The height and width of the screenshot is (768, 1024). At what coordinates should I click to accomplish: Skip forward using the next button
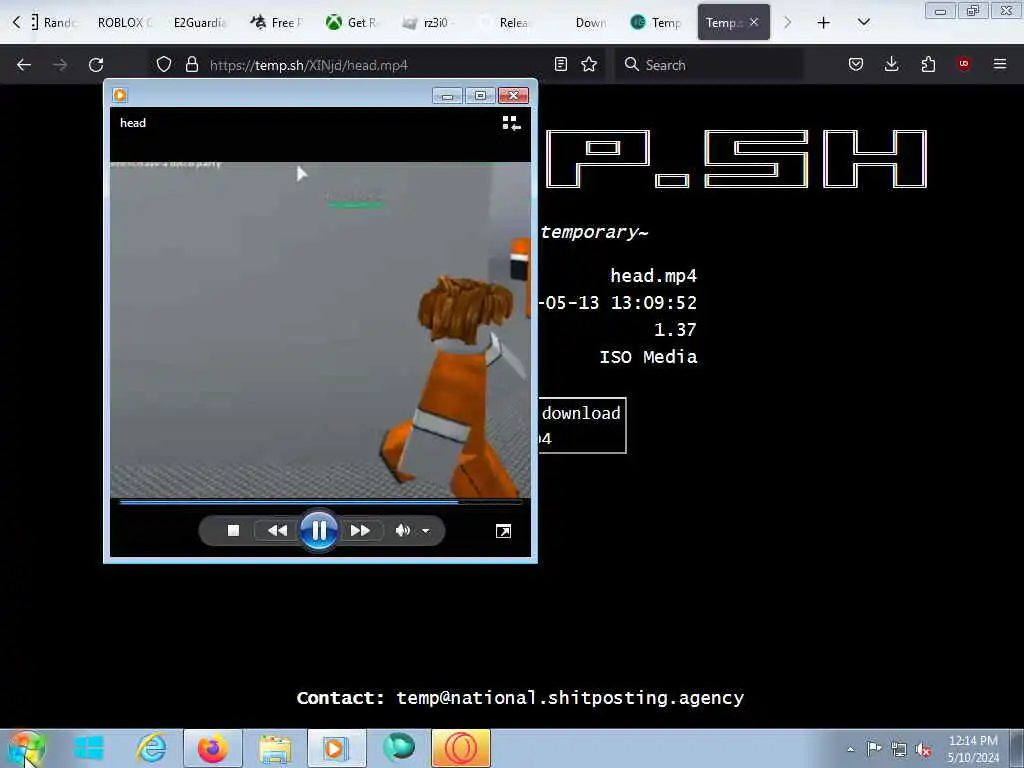(x=360, y=531)
